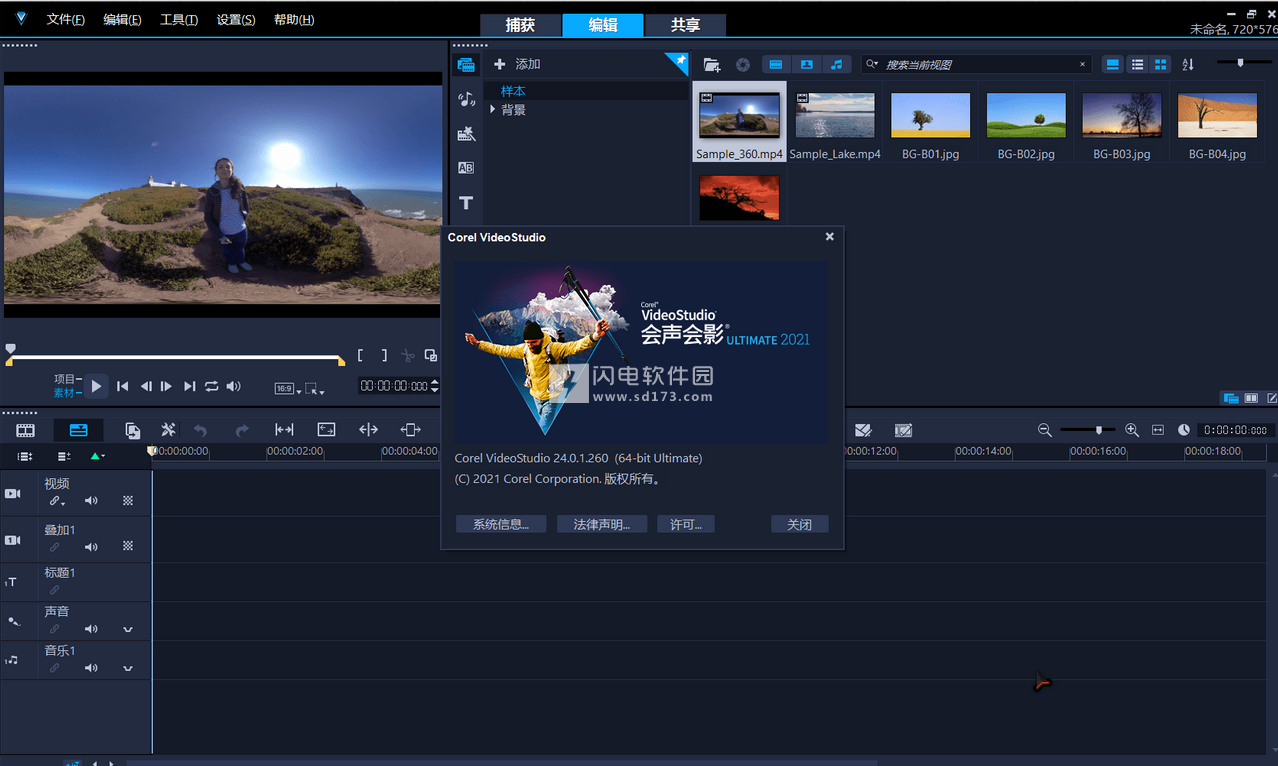This screenshot has width=1278, height=766.
Task: Click the preview scrubber jog bar
Action: 175,357
